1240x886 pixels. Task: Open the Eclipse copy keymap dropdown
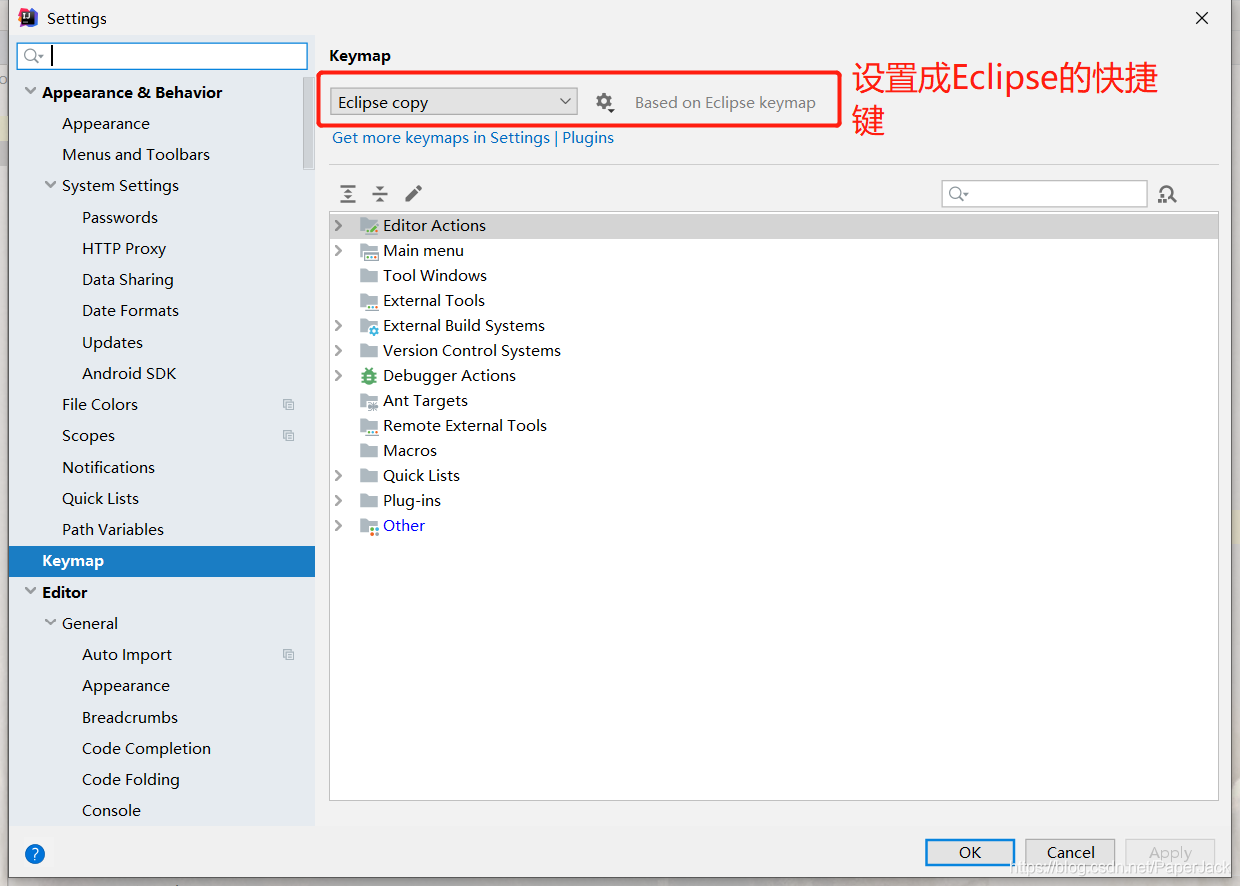454,102
